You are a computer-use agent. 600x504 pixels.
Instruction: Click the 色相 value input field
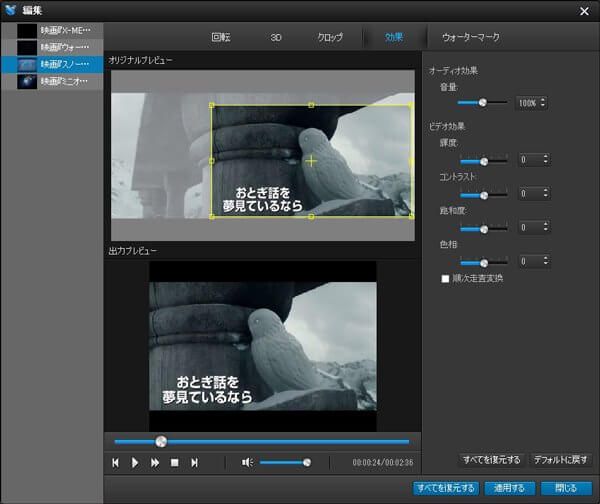click(x=530, y=261)
